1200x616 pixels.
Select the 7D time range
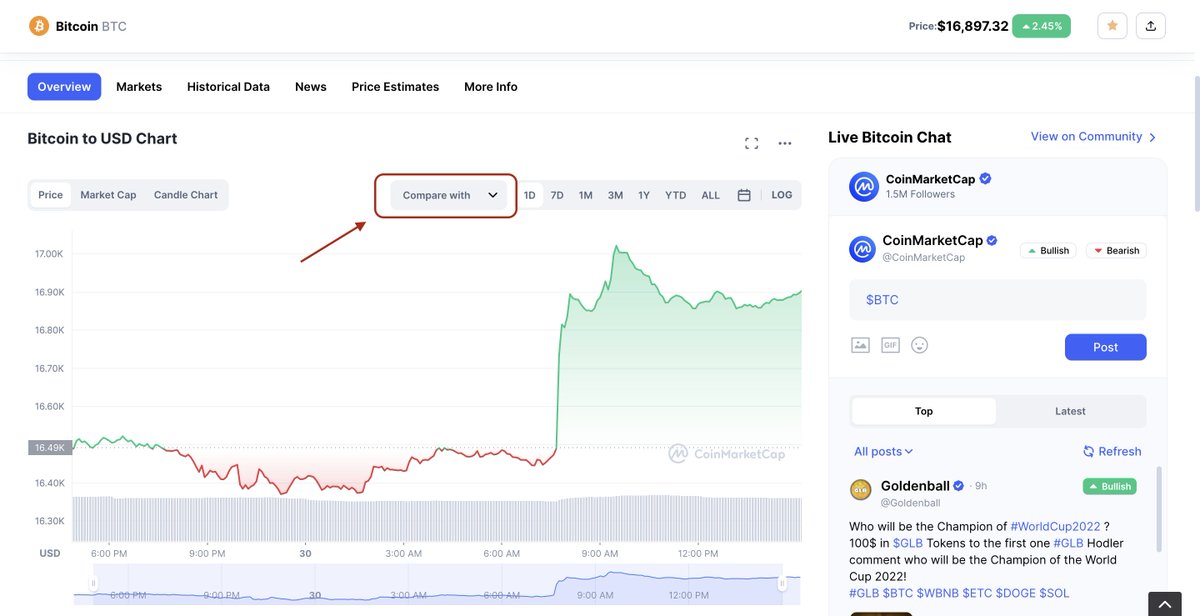point(557,195)
